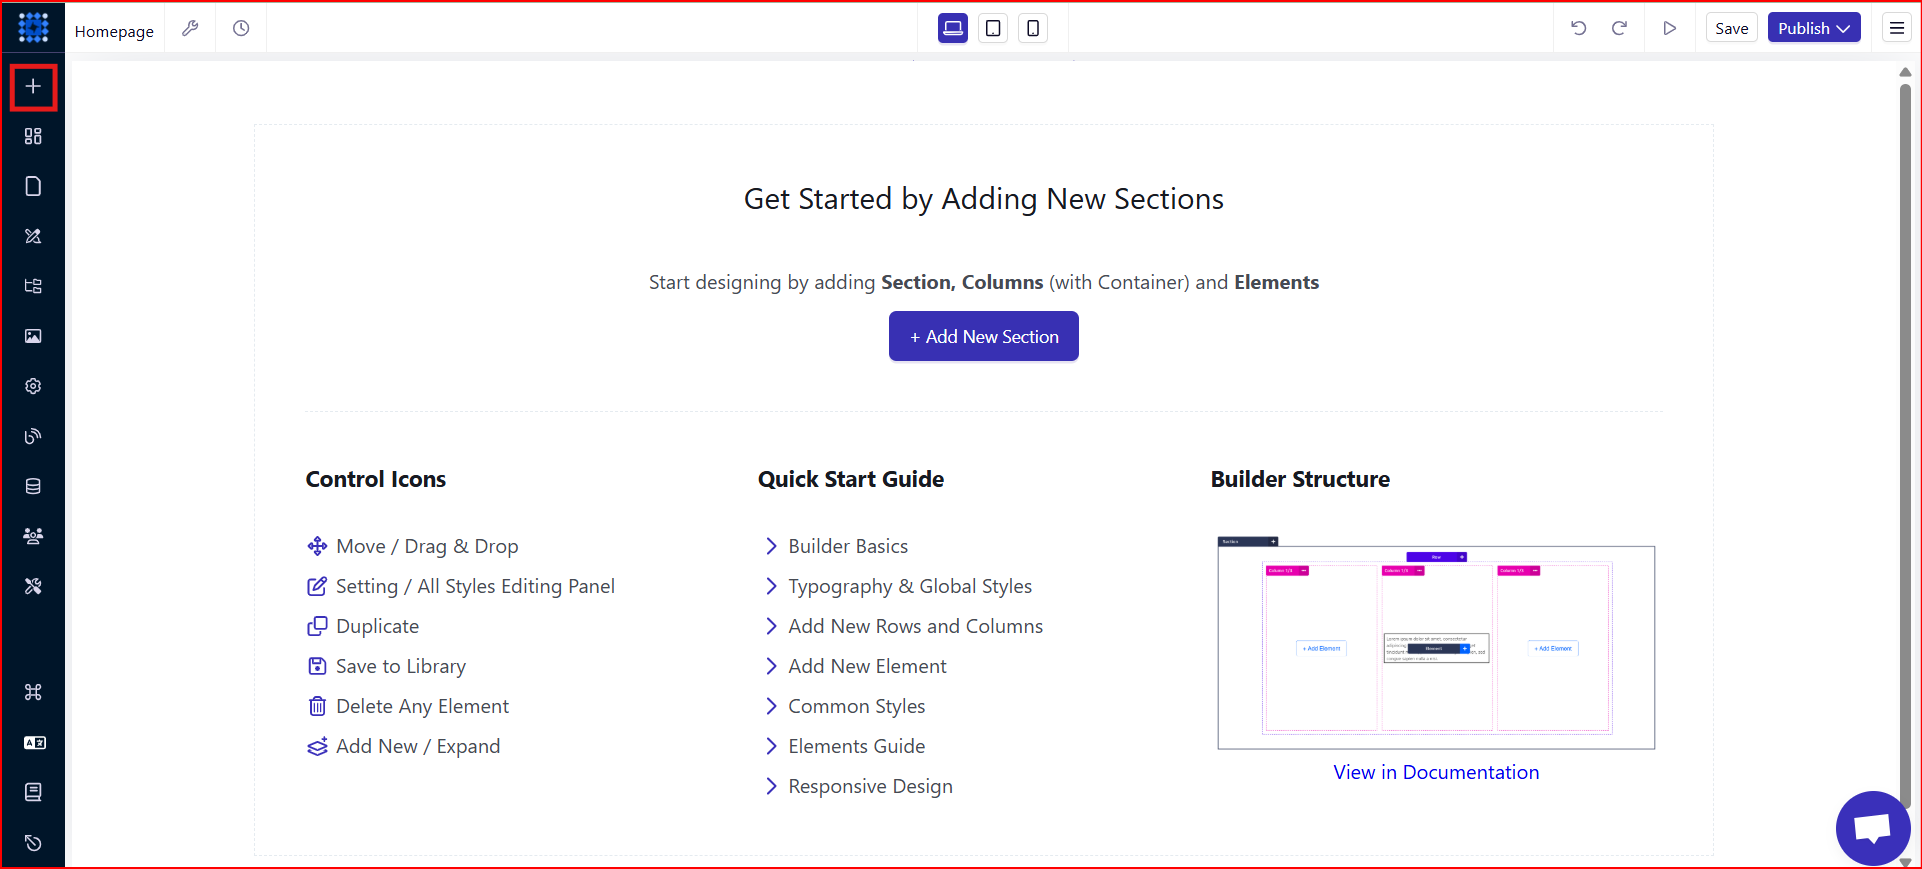This screenshot has width=1922, height=869.
Task: Open the layout blocks grid icon
Action: click(x=33, y=136)
